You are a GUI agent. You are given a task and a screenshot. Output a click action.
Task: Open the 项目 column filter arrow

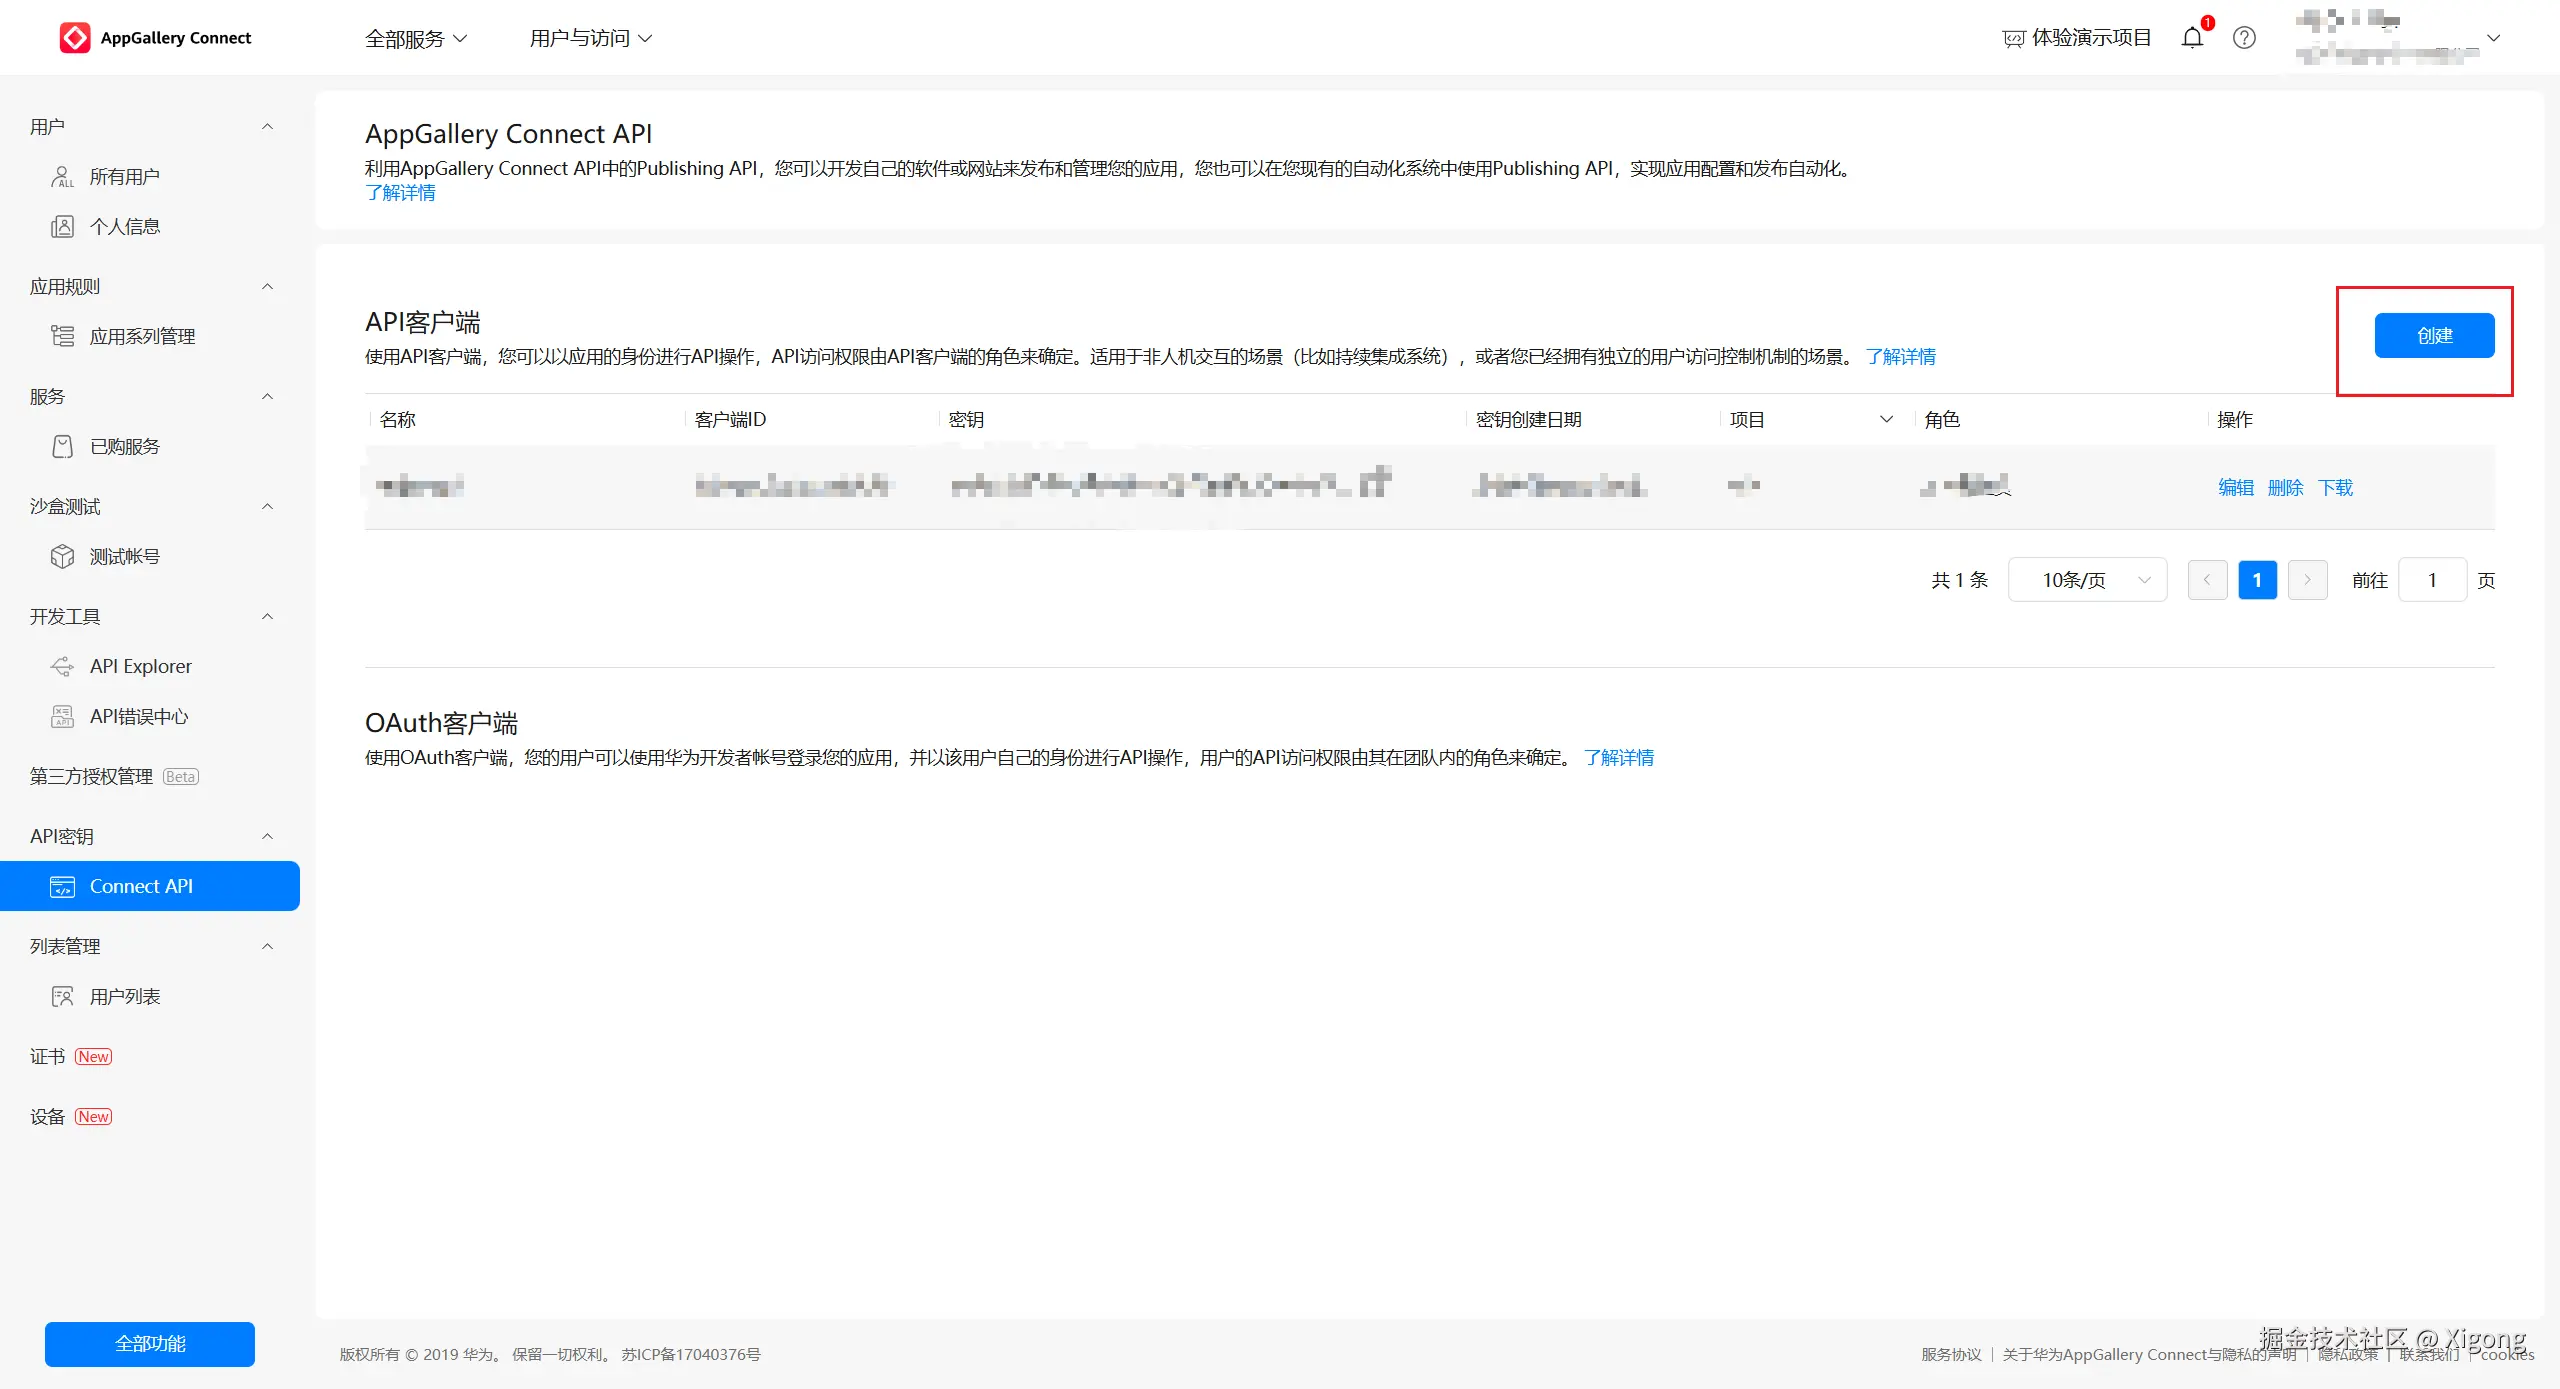1886,419
